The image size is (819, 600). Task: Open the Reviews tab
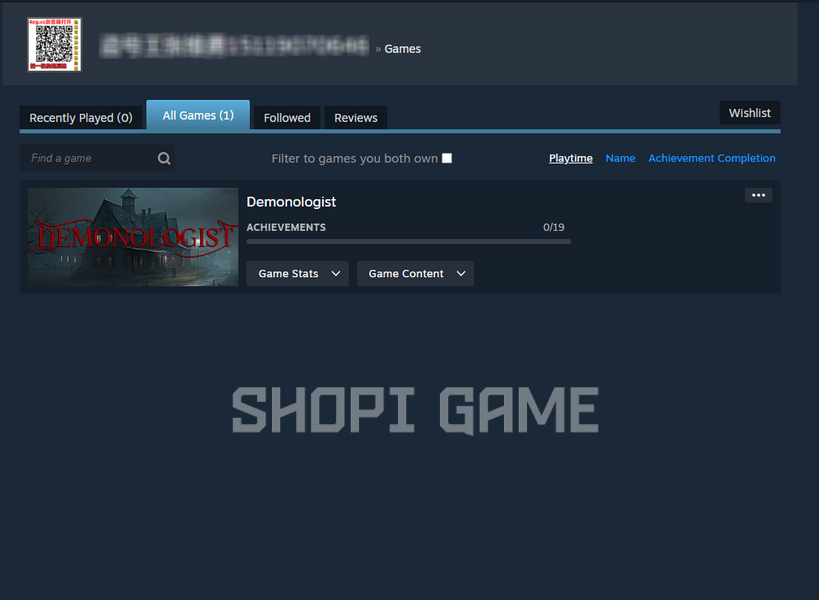[x=356, y=117]
